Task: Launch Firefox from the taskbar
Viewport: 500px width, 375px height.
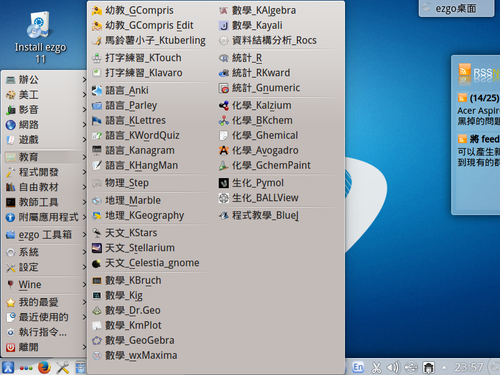Action: [x=44, y=367]
